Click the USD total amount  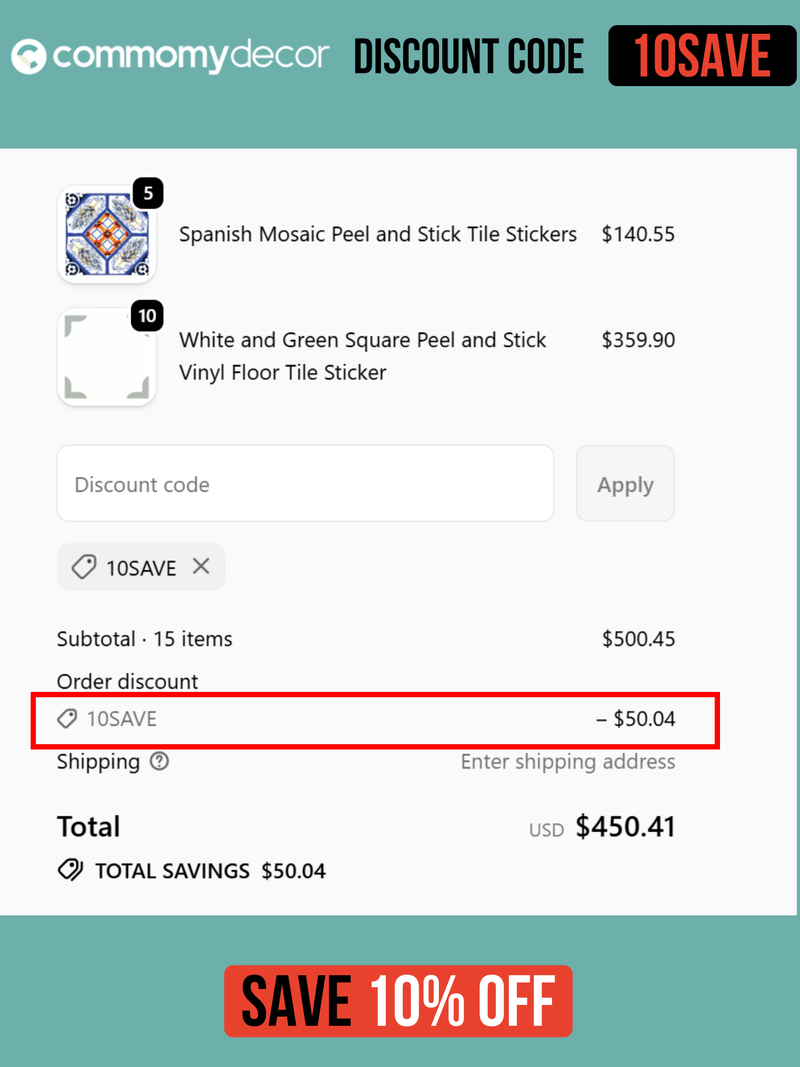(x=625, y=826)
